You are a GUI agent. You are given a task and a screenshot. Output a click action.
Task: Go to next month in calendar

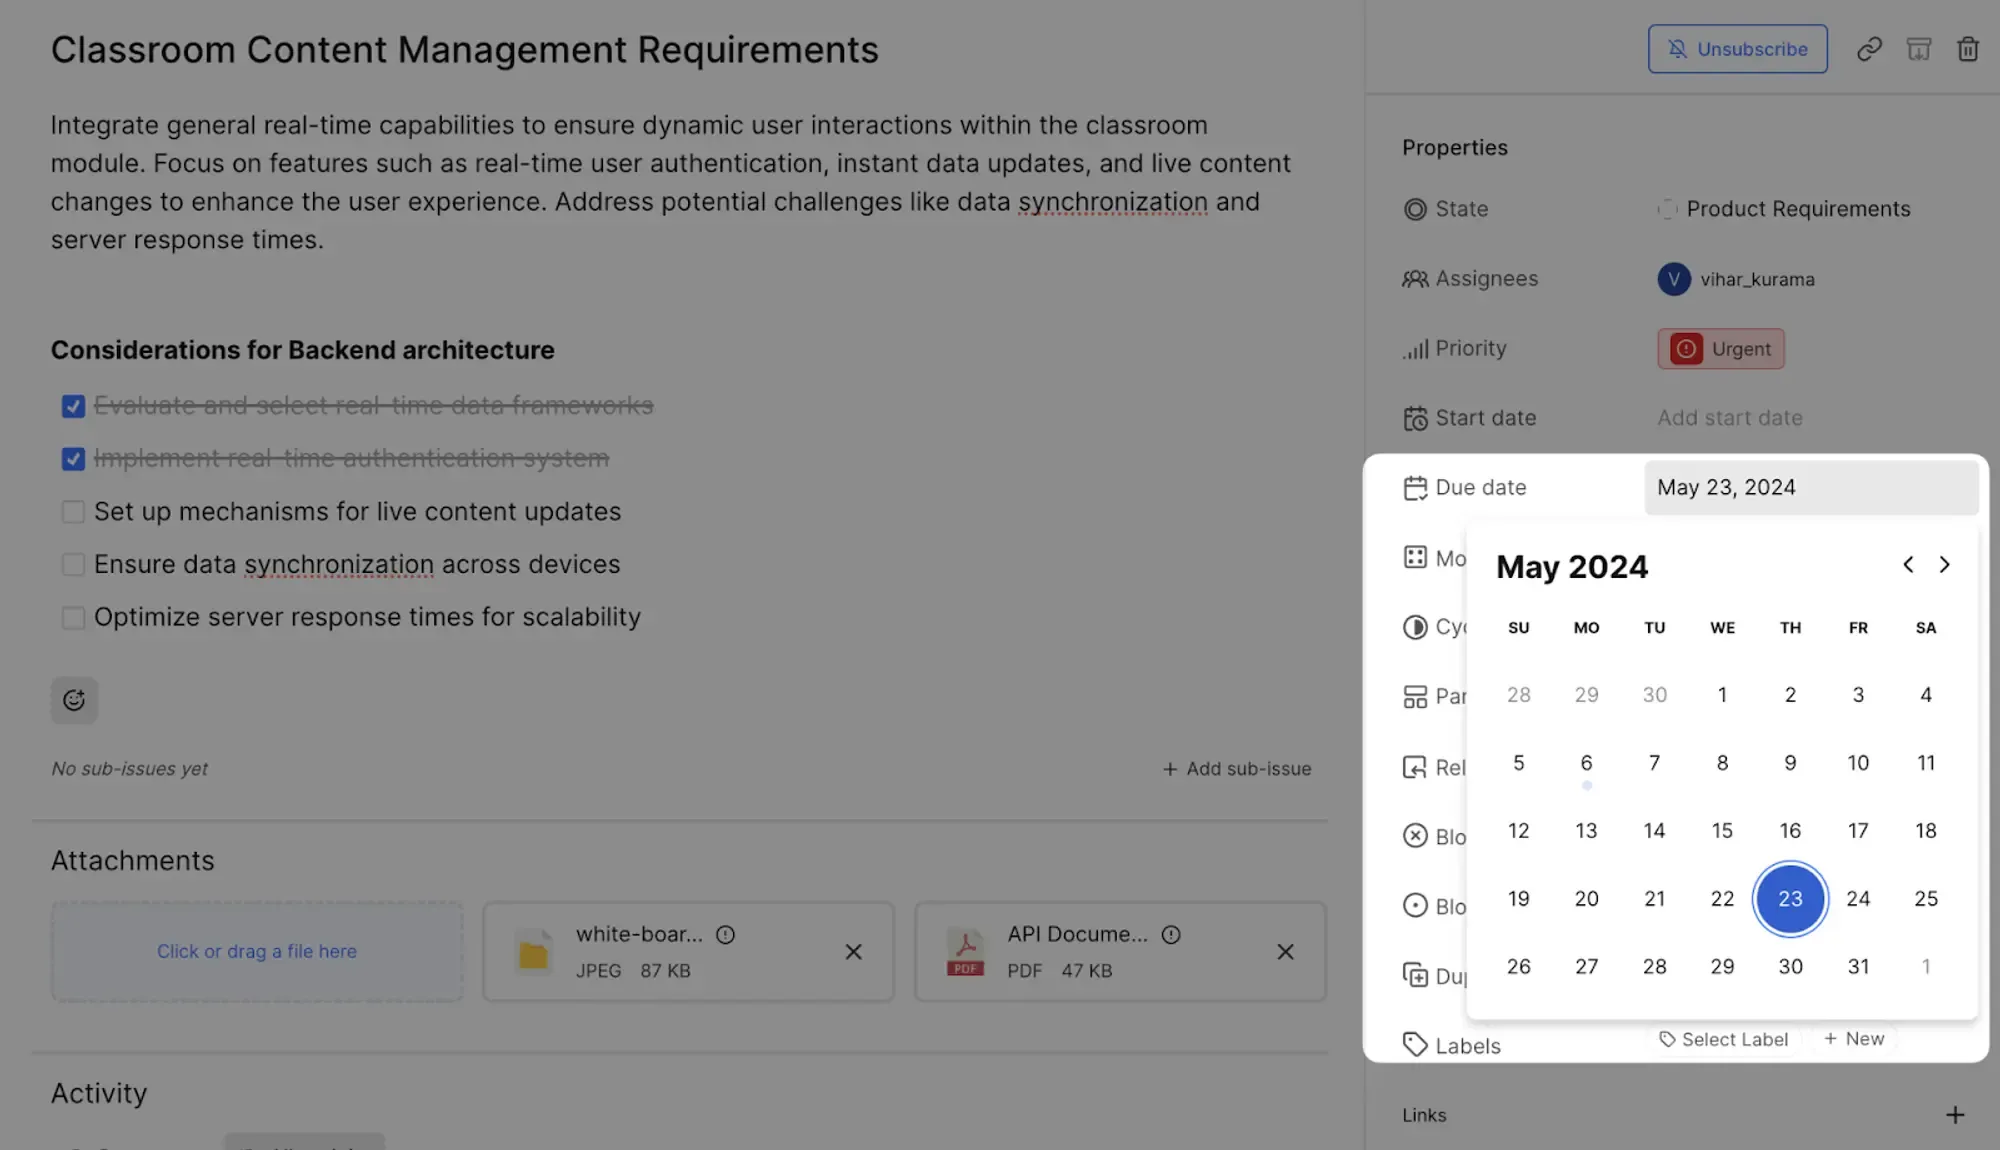tap(1944, 565)
